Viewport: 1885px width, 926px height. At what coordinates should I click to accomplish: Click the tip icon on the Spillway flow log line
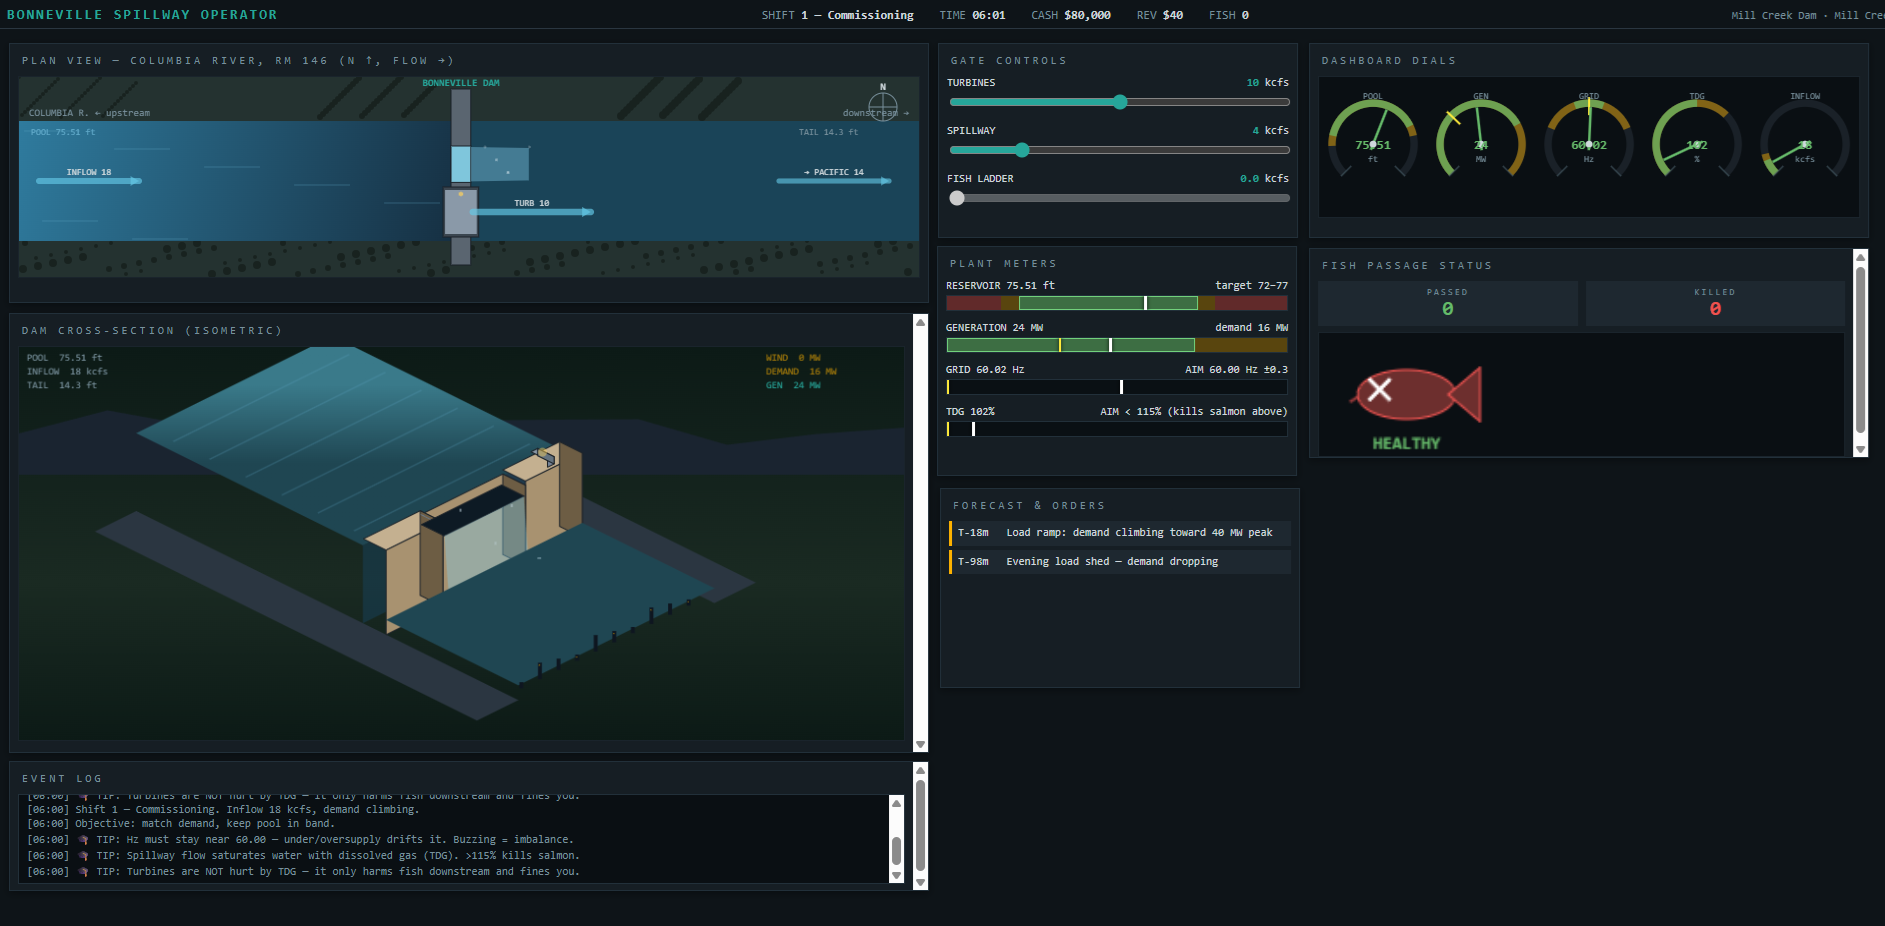(84, 856)
